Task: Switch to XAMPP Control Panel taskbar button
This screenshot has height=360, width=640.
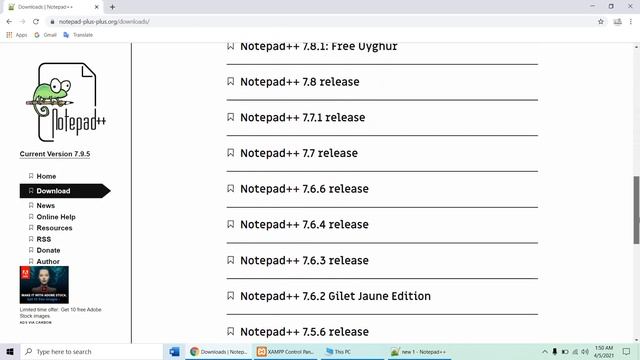Action: pos(285,351)
